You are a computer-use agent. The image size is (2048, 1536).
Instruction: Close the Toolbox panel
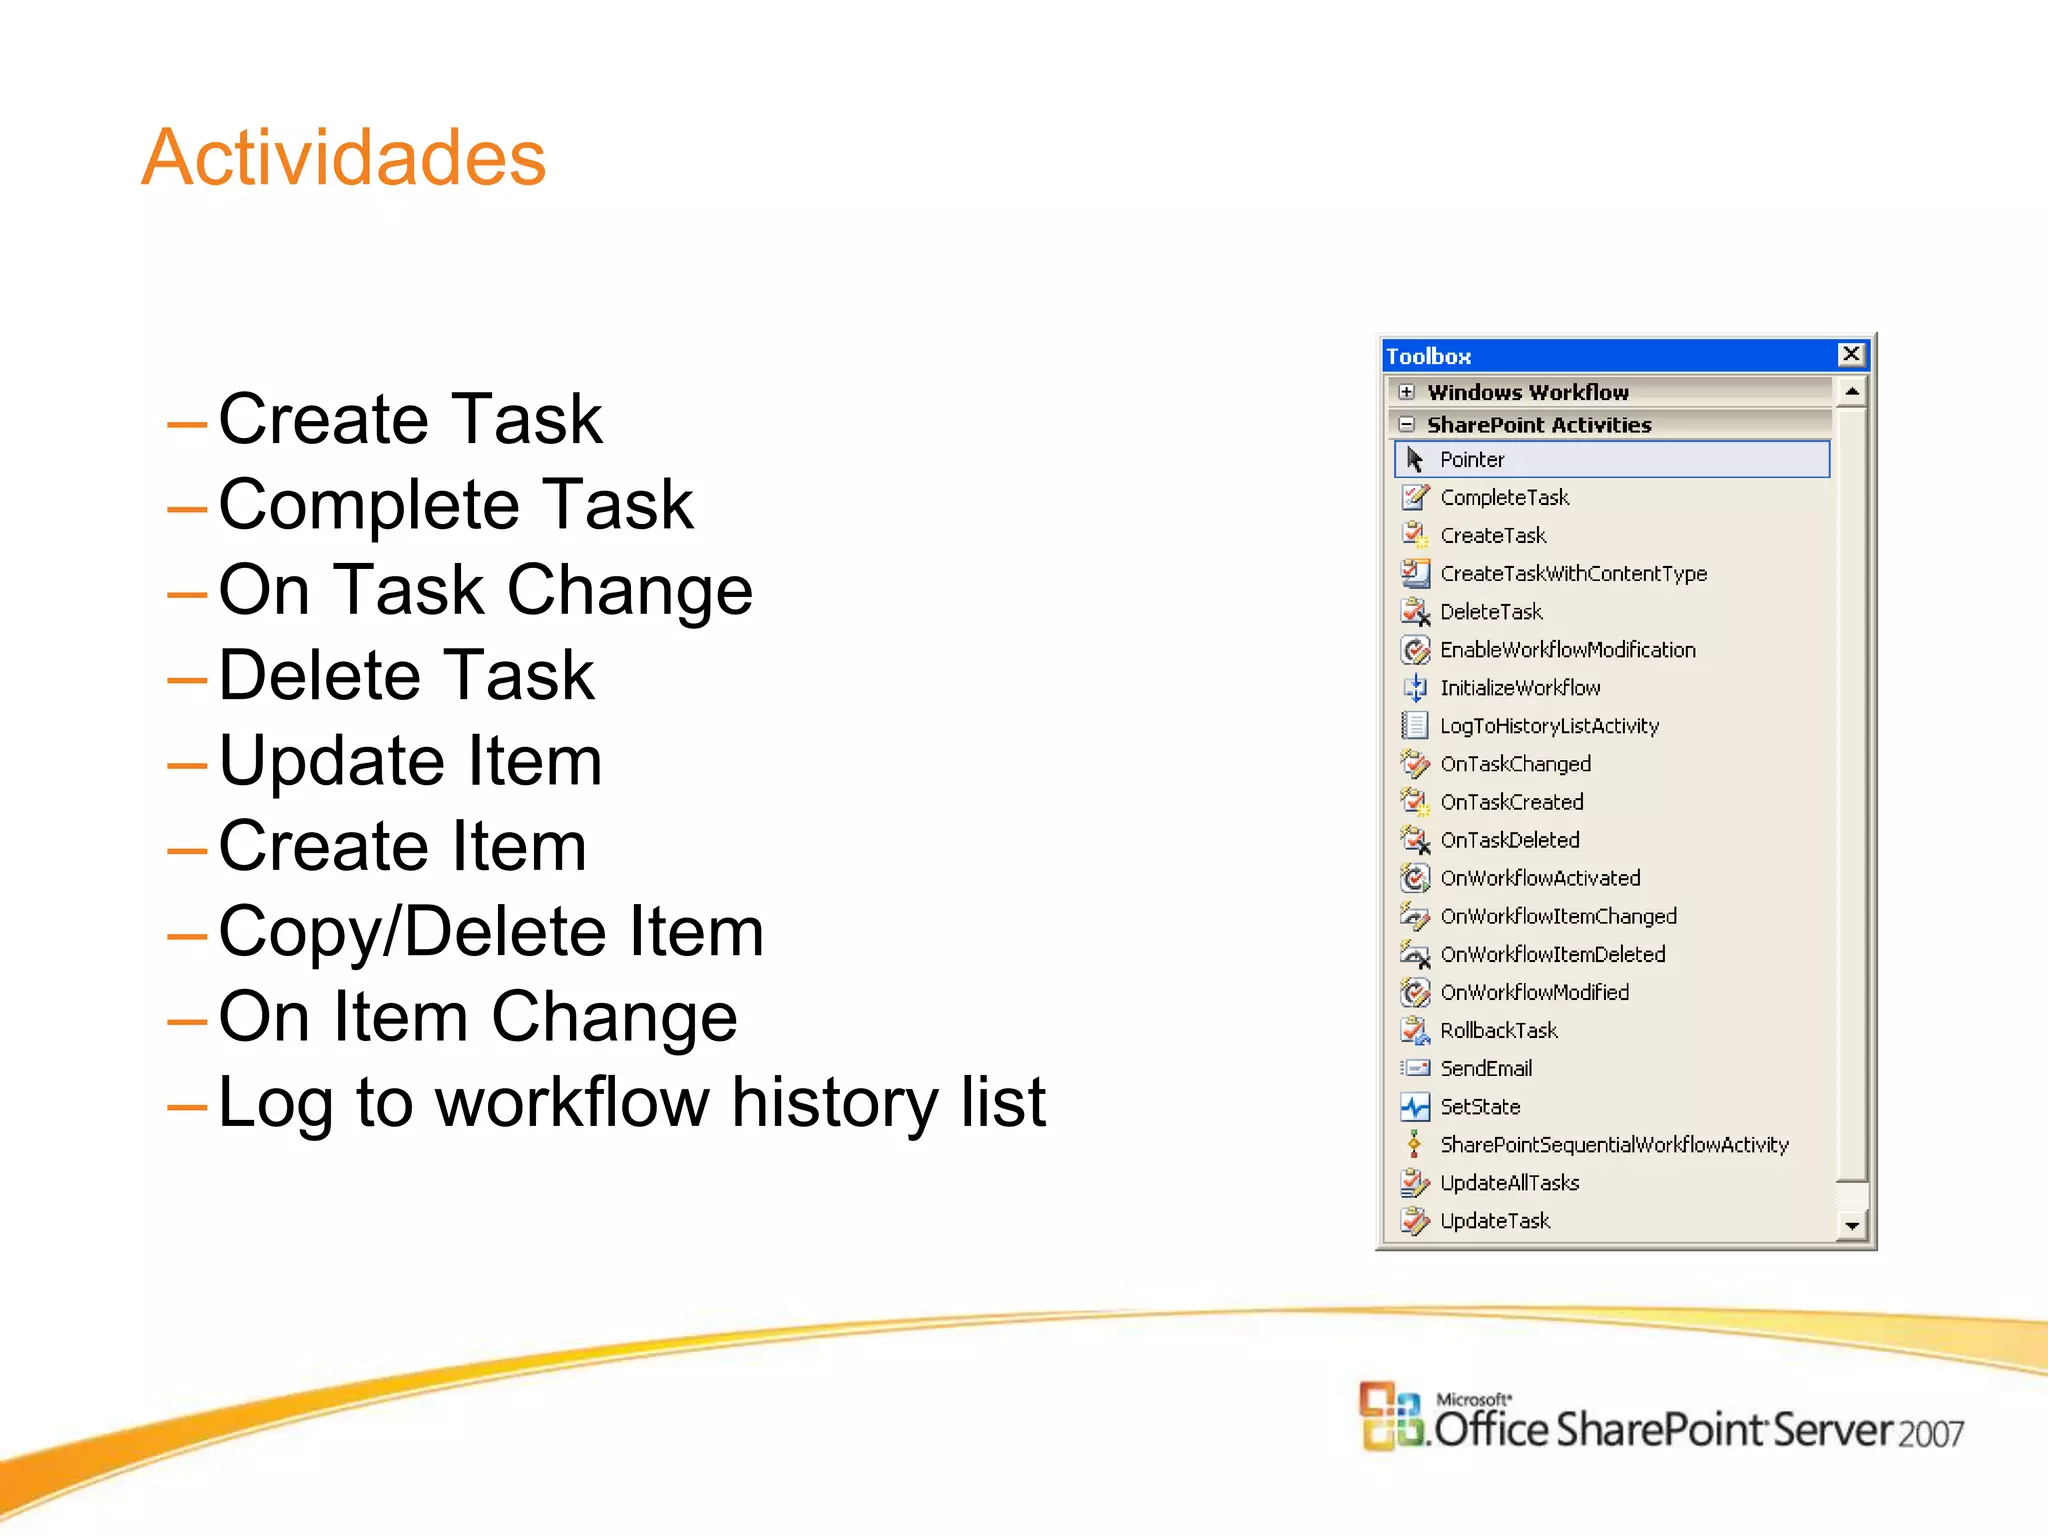point(1851,354)
